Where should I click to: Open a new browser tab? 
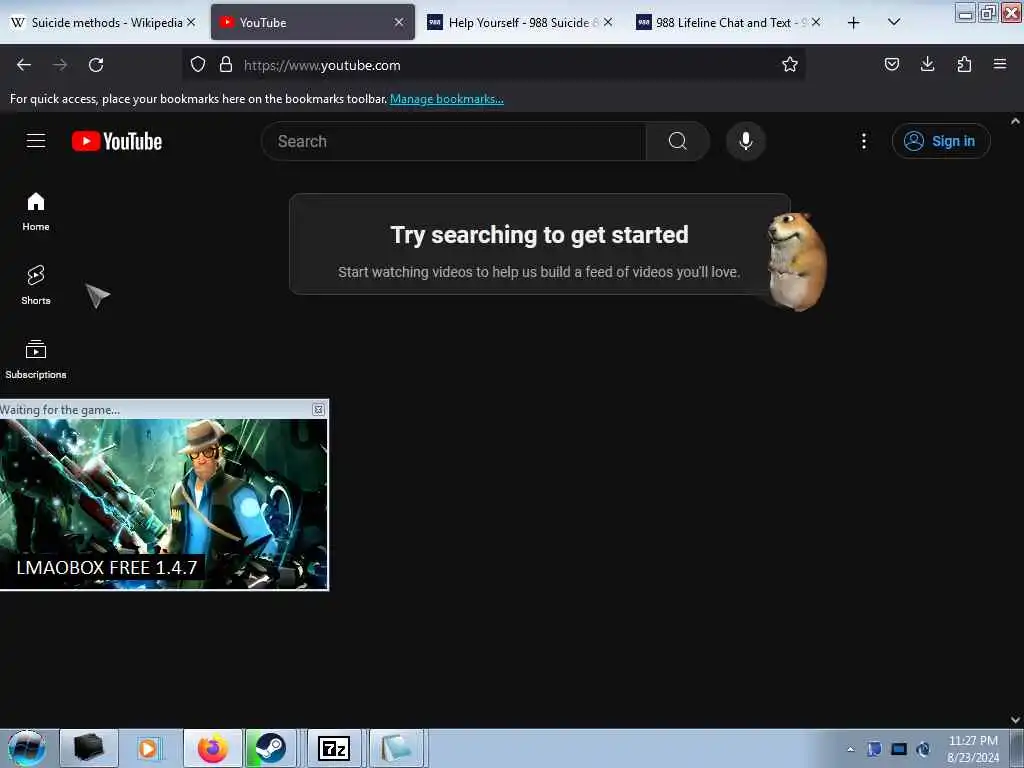[853, 23]
